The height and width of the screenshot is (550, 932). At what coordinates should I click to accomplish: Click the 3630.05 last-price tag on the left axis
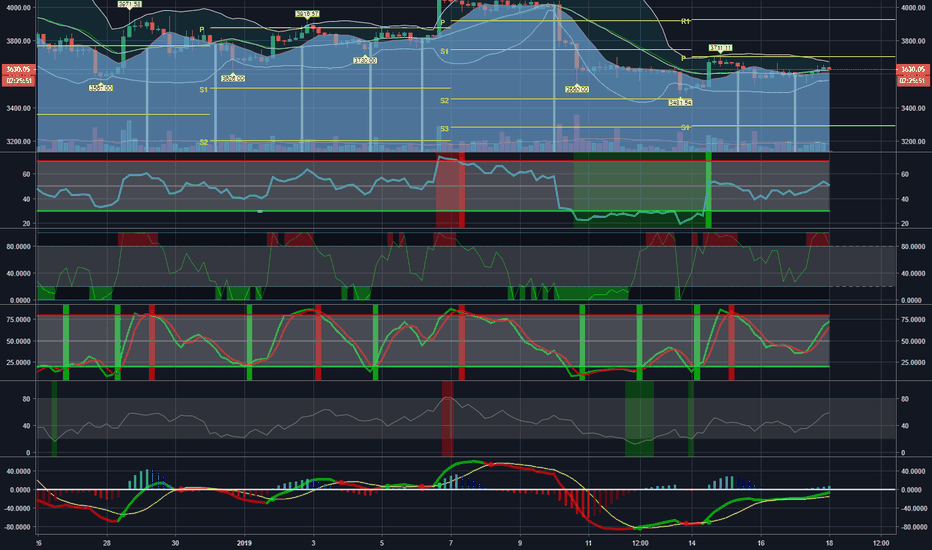point(18,70)
